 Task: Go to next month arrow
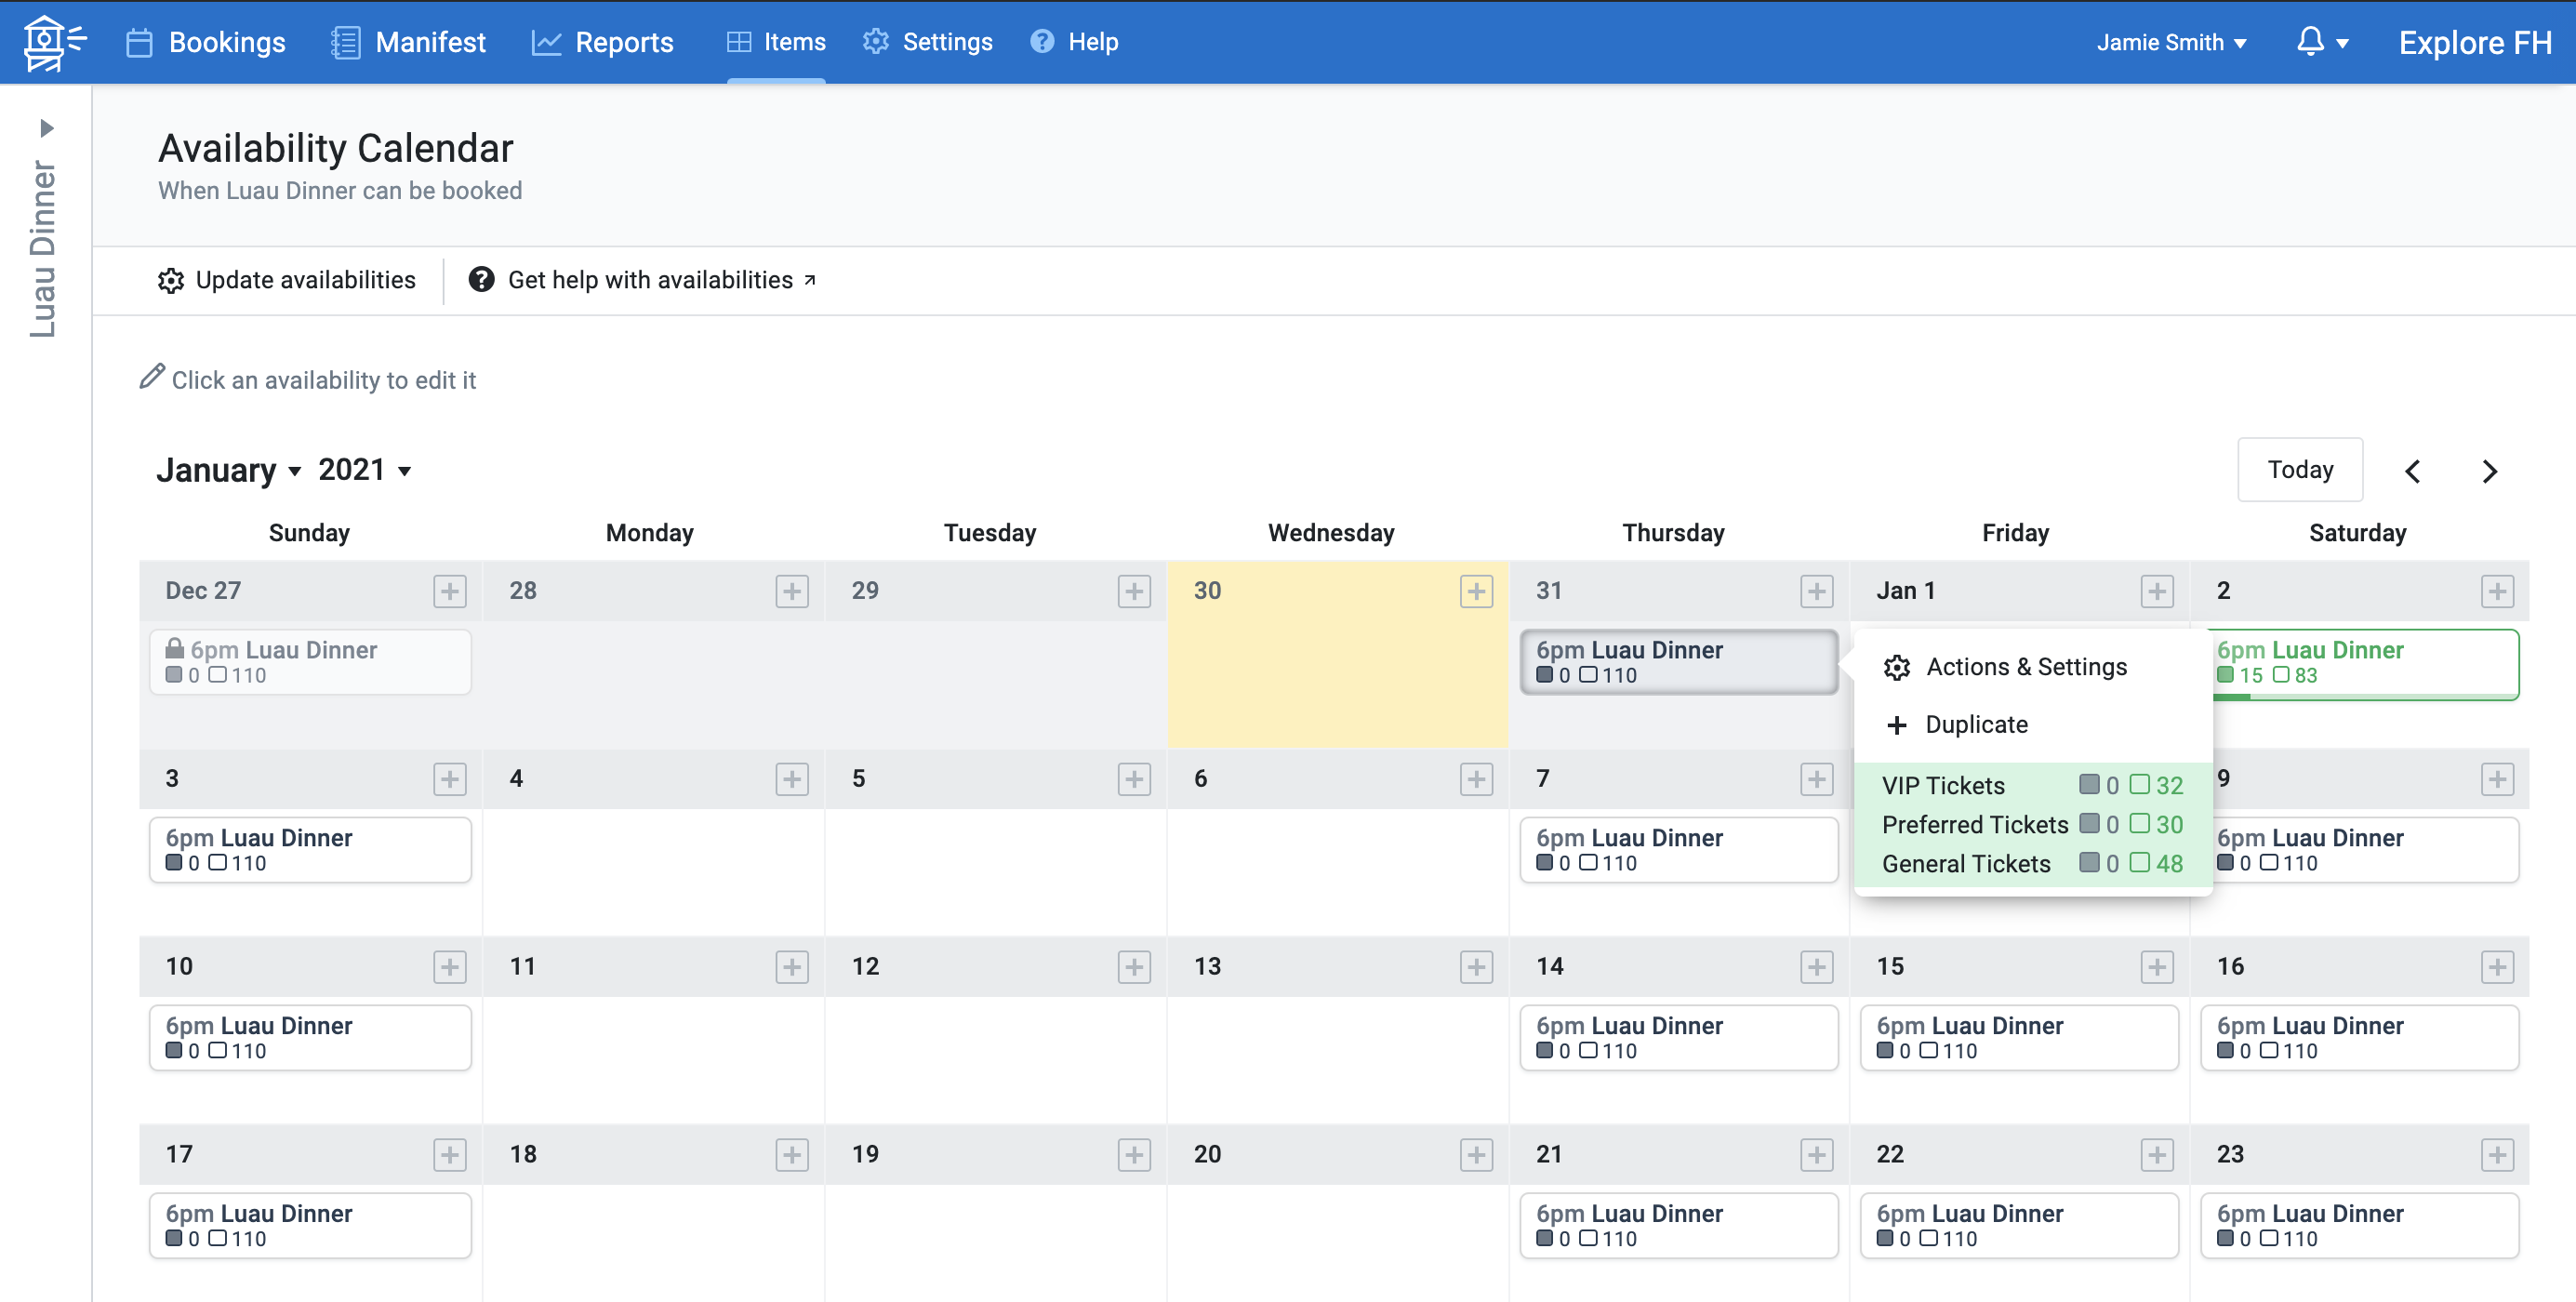[2490, 471]
